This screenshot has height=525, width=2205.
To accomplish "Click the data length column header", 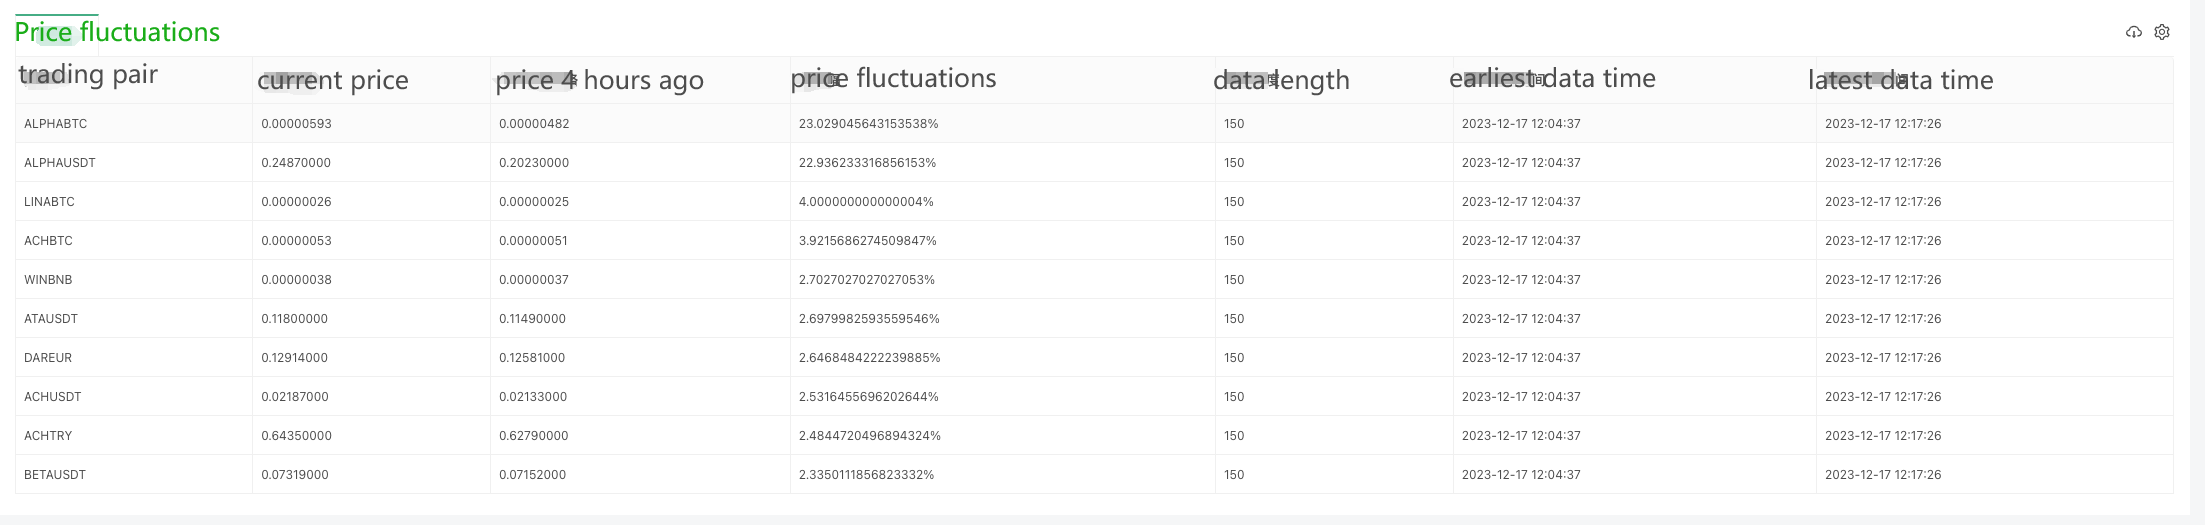I will [1281, 80].
